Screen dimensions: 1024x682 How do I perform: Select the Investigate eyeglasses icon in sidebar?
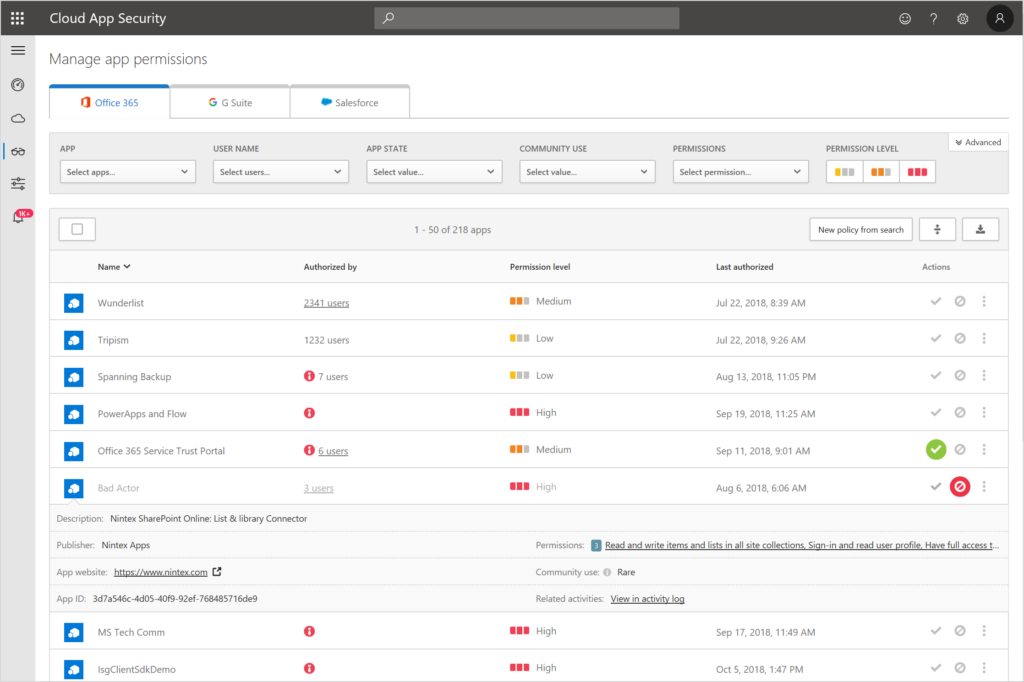coord(17,151)
